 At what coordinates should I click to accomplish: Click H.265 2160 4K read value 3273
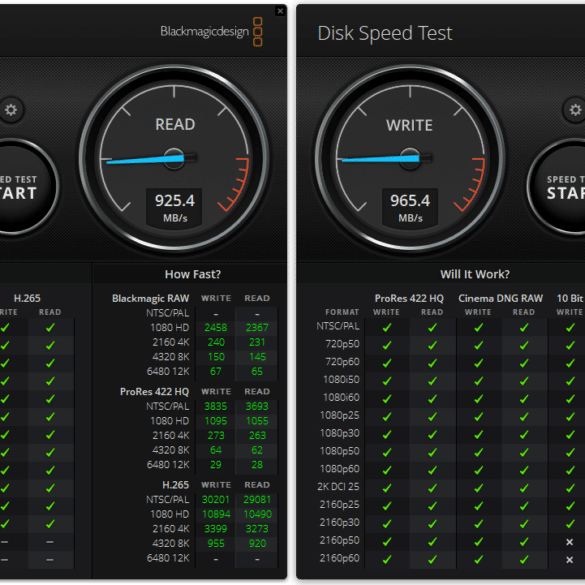[x=257, y=529]
